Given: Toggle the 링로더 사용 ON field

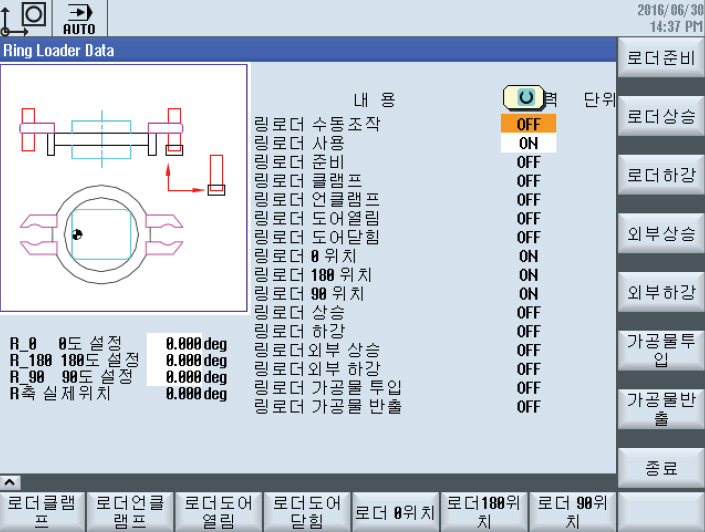Looking at the screenshot, I should [x=528, y=143].
